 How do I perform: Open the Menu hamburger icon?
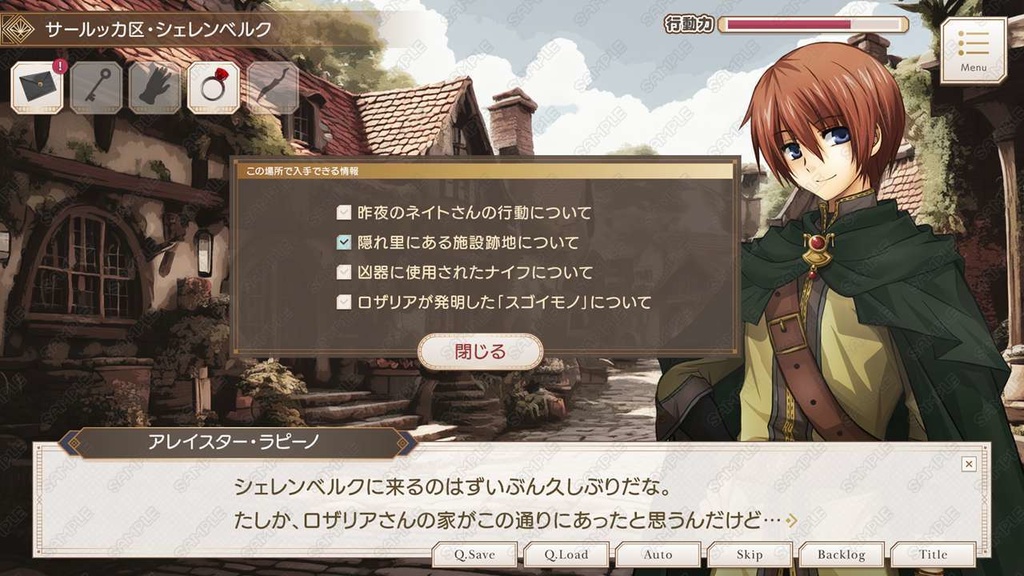click(x=973, y=51)
